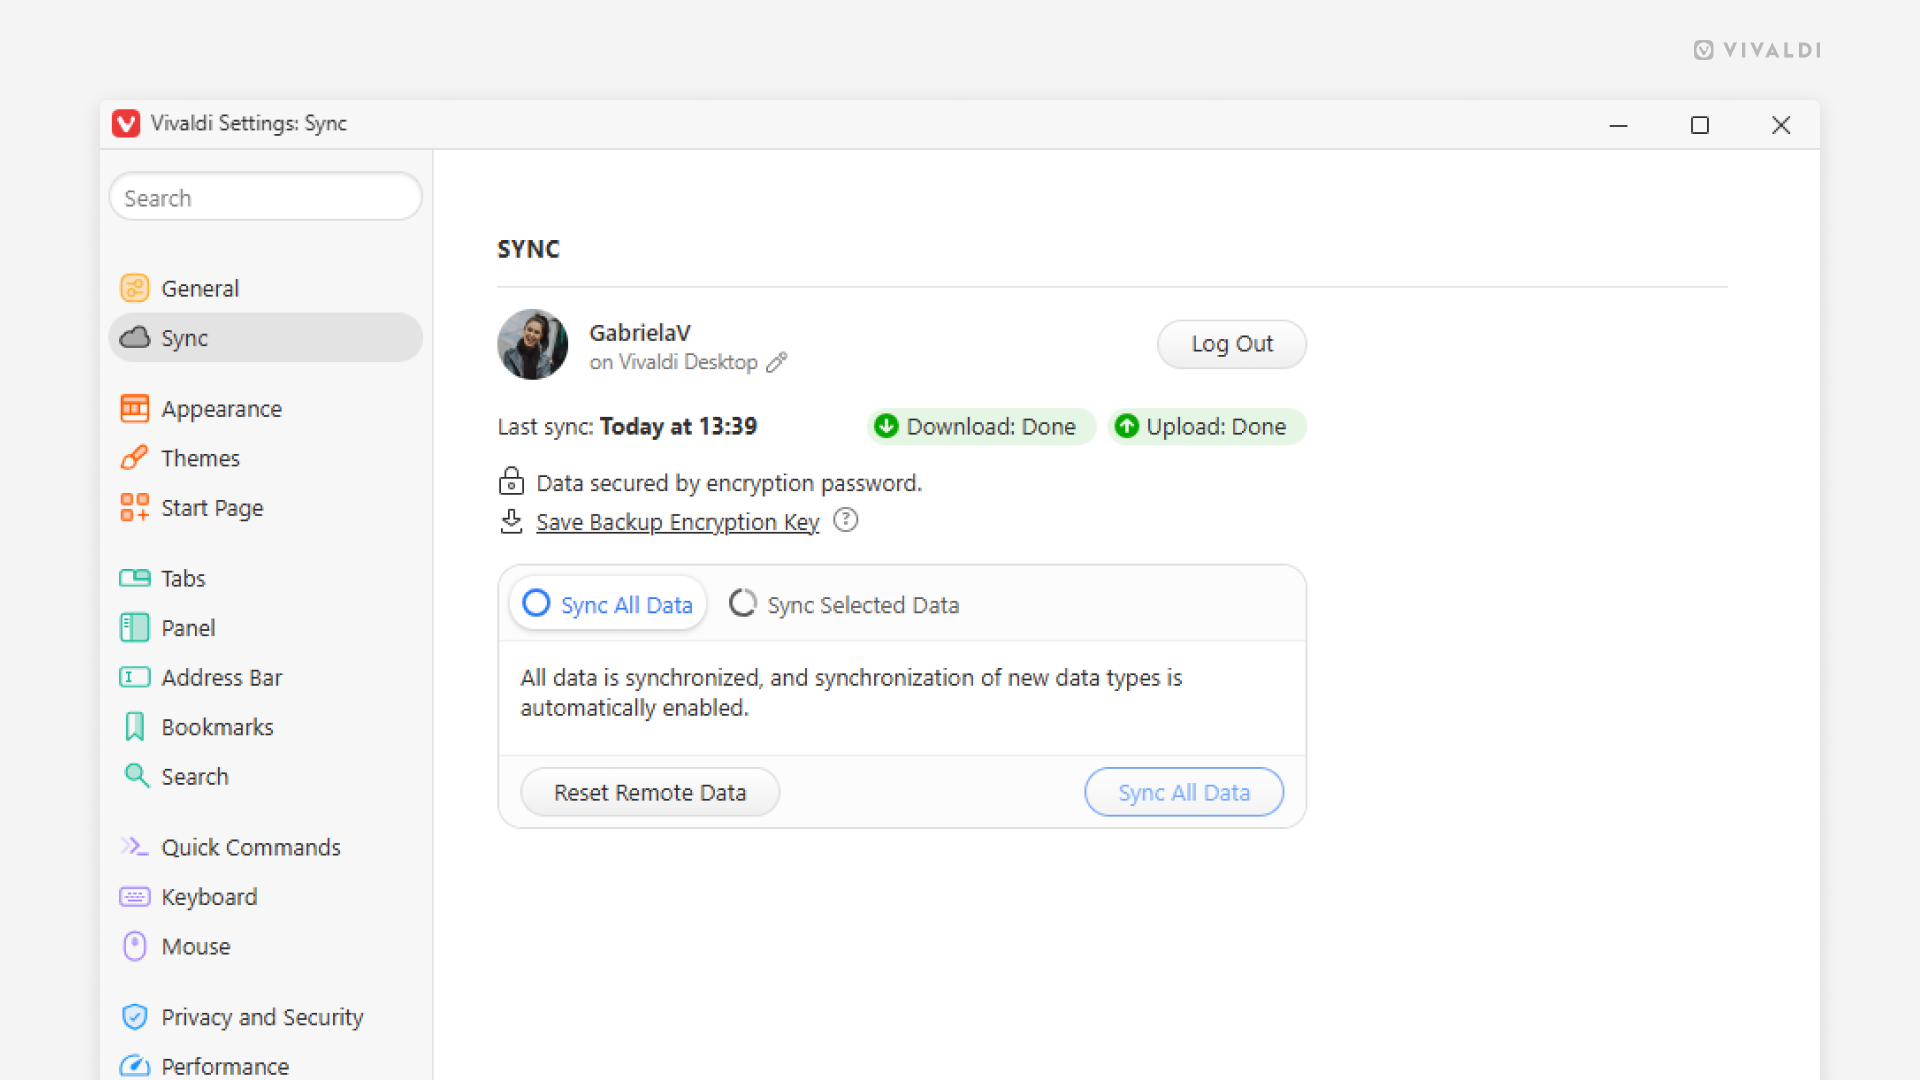
Task: Go to Bookmarks settings label
Action: pos(217,727)
